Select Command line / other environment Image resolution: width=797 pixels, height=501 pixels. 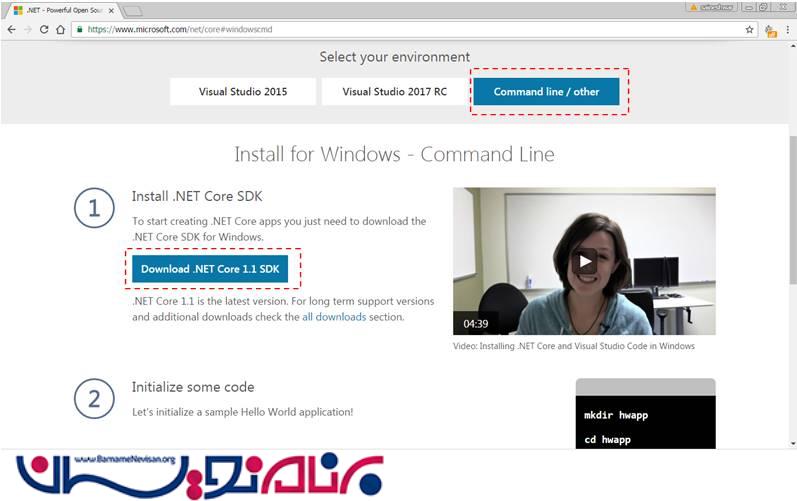546,92
